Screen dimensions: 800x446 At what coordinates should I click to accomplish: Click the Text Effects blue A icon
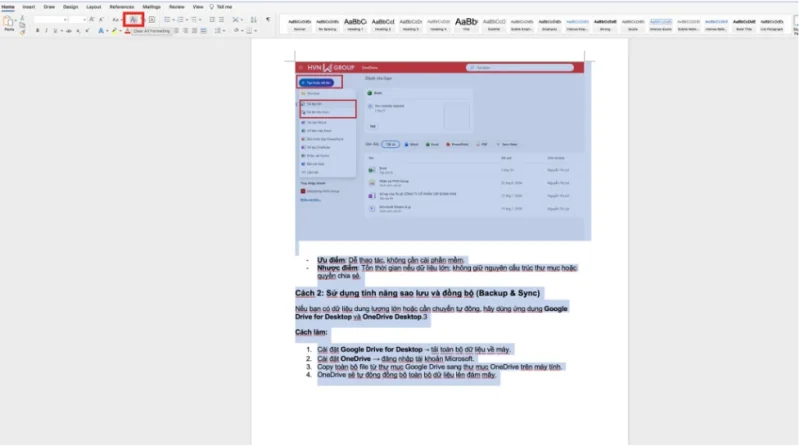101,31
